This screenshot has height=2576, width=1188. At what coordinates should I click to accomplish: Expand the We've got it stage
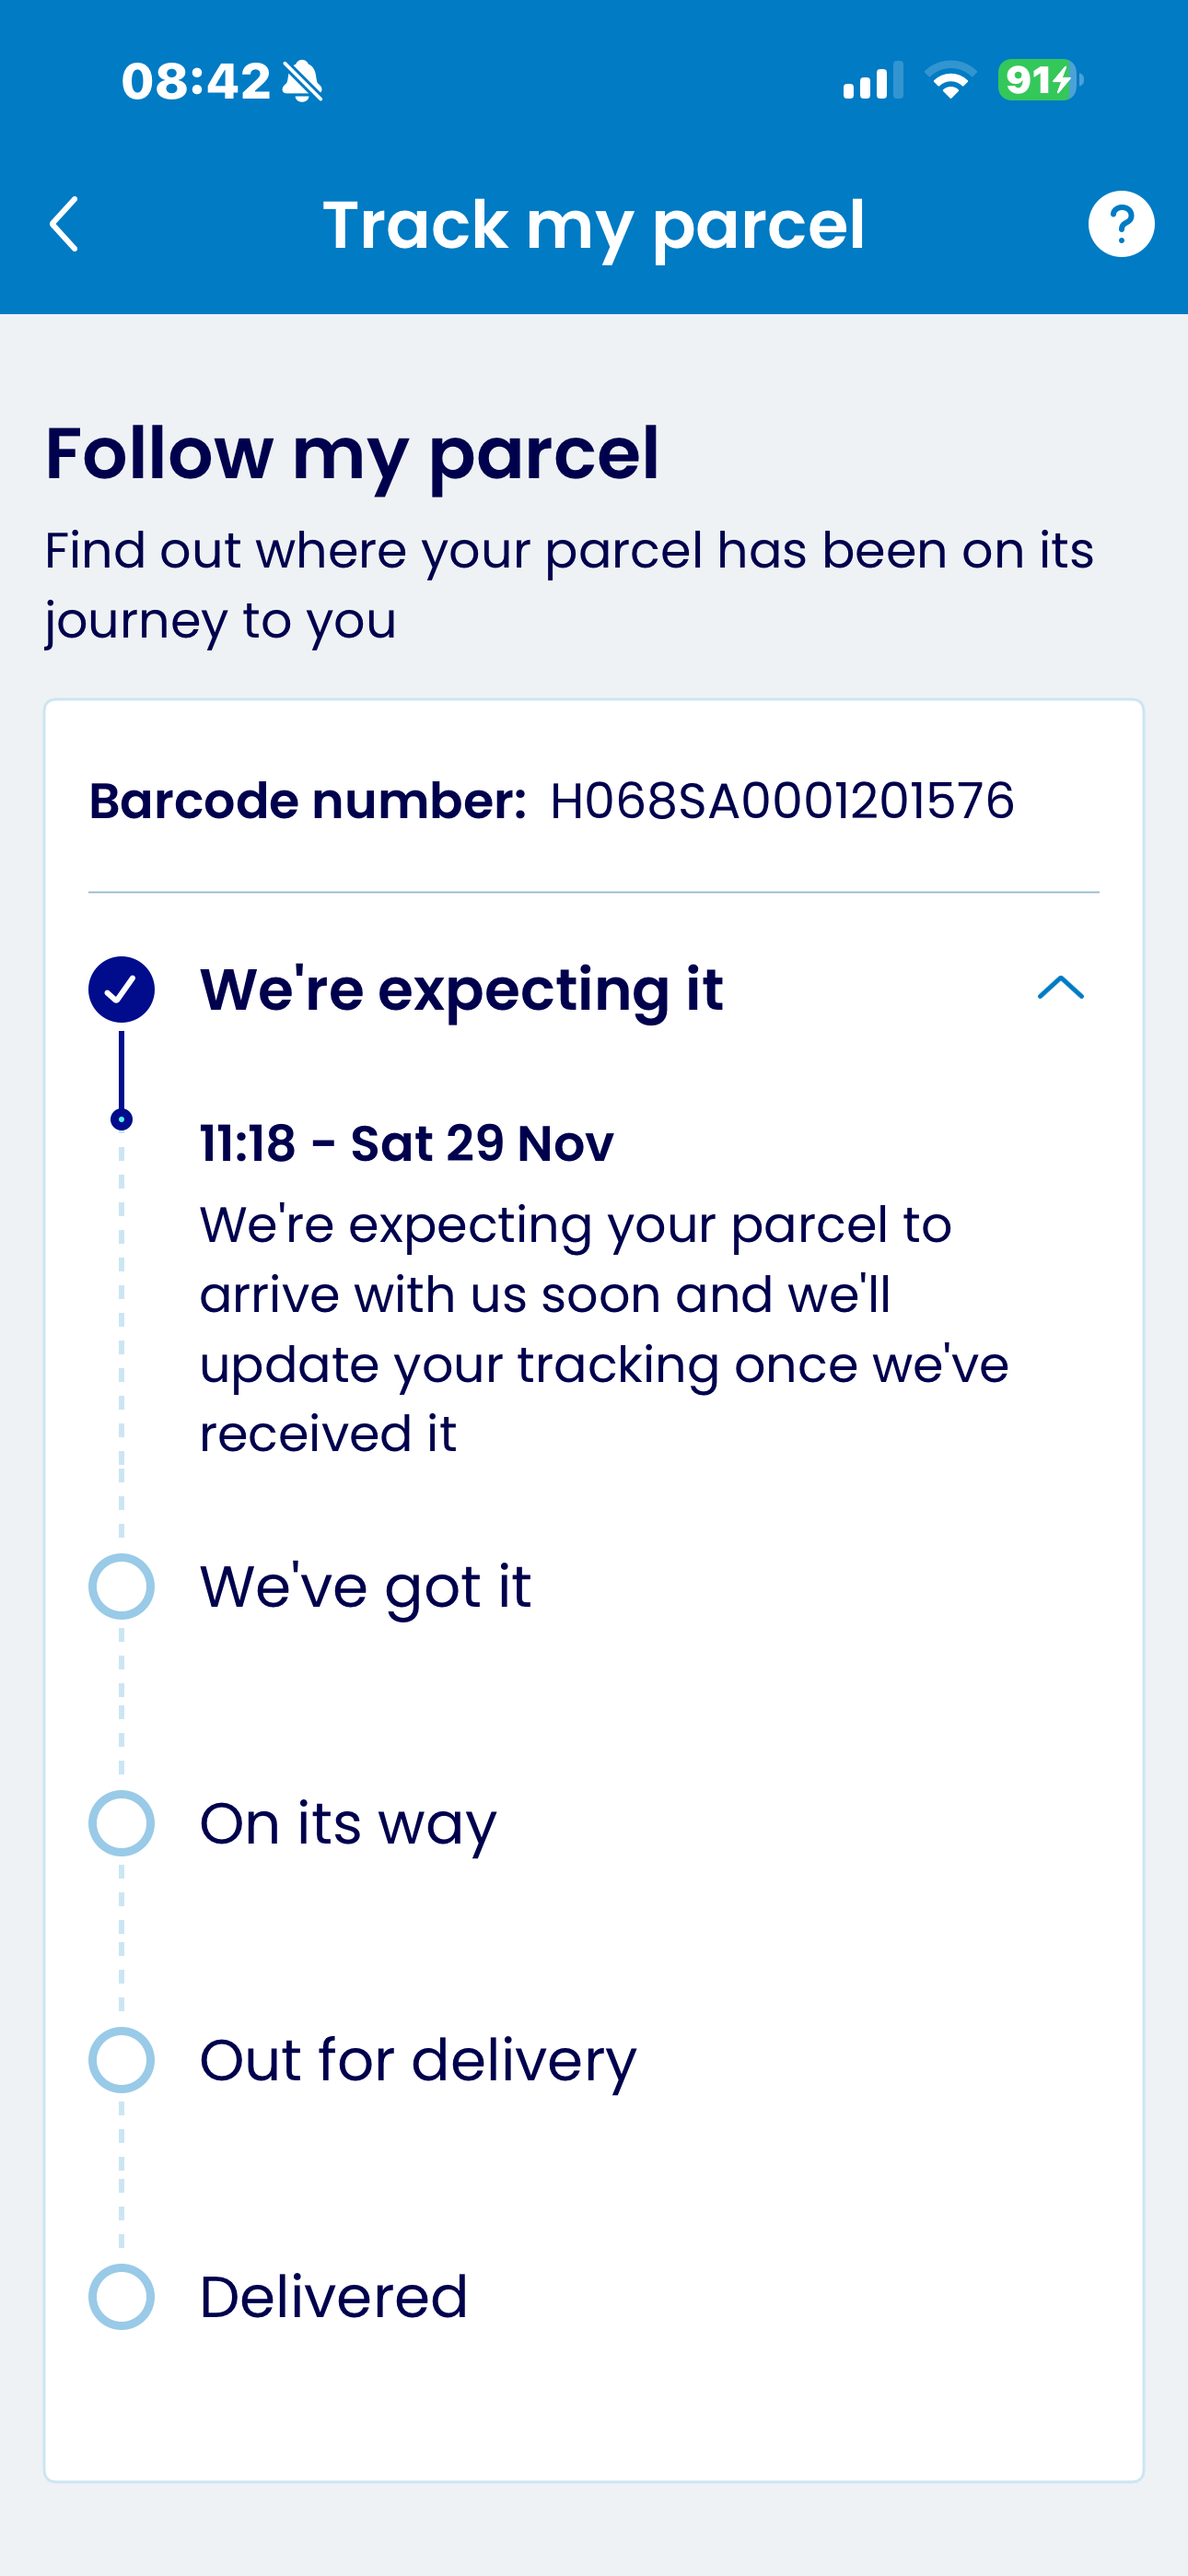(x=365, y=1587)
